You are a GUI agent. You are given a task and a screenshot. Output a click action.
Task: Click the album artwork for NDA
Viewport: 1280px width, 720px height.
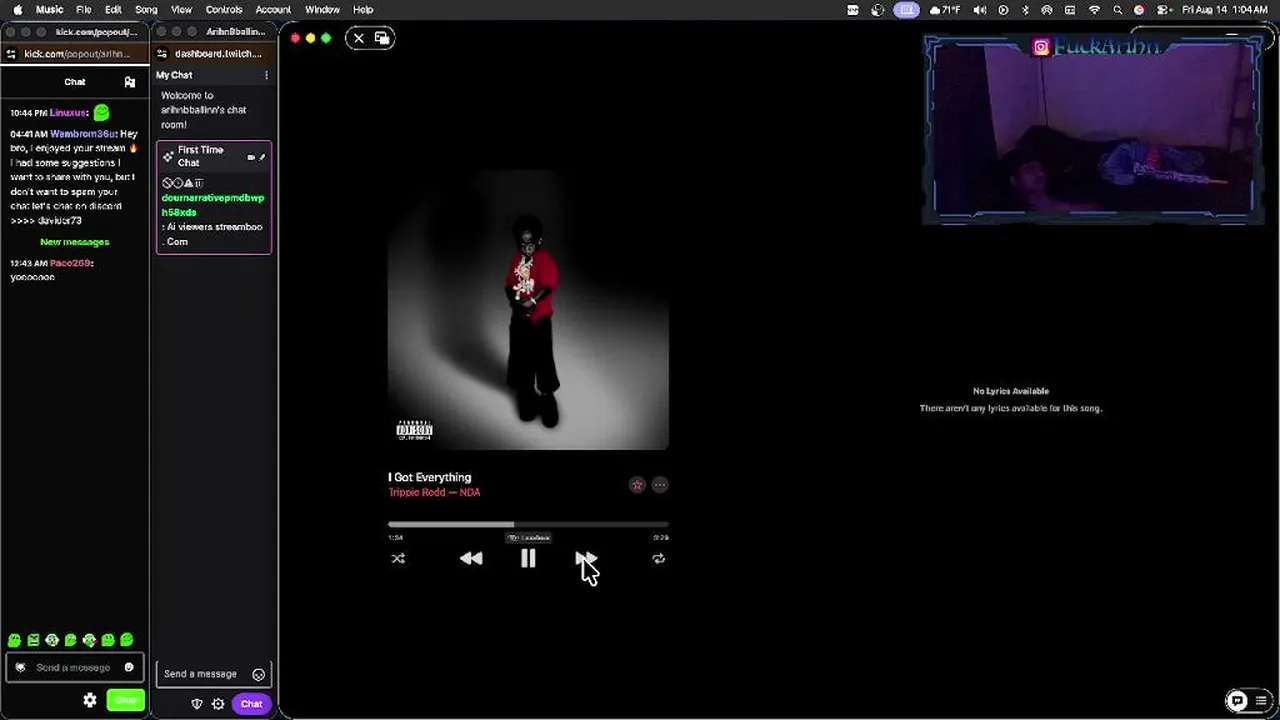click(x=528, y=310)
